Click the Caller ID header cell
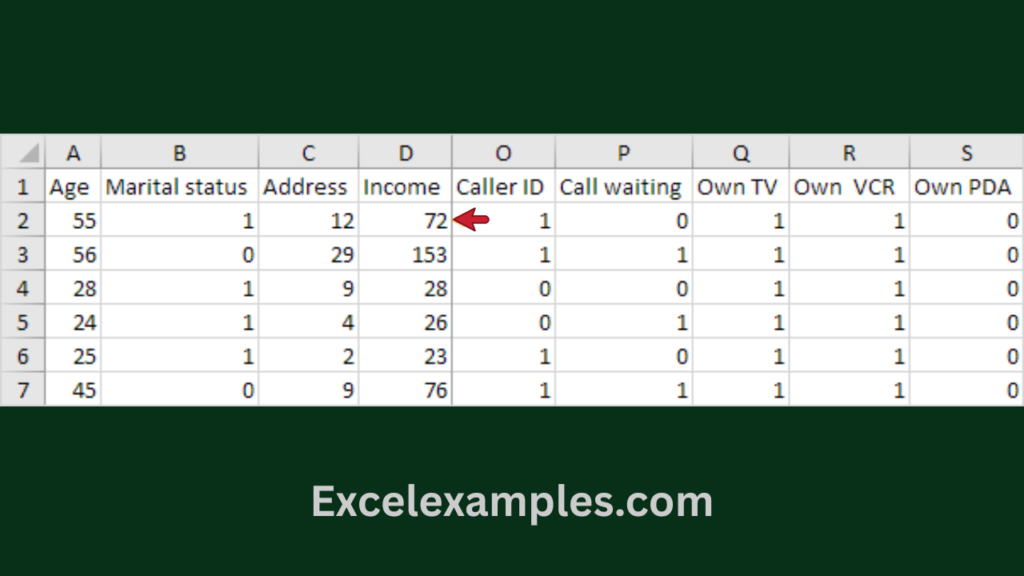This screenshot has height=576, width=1024. coord(500,187)
